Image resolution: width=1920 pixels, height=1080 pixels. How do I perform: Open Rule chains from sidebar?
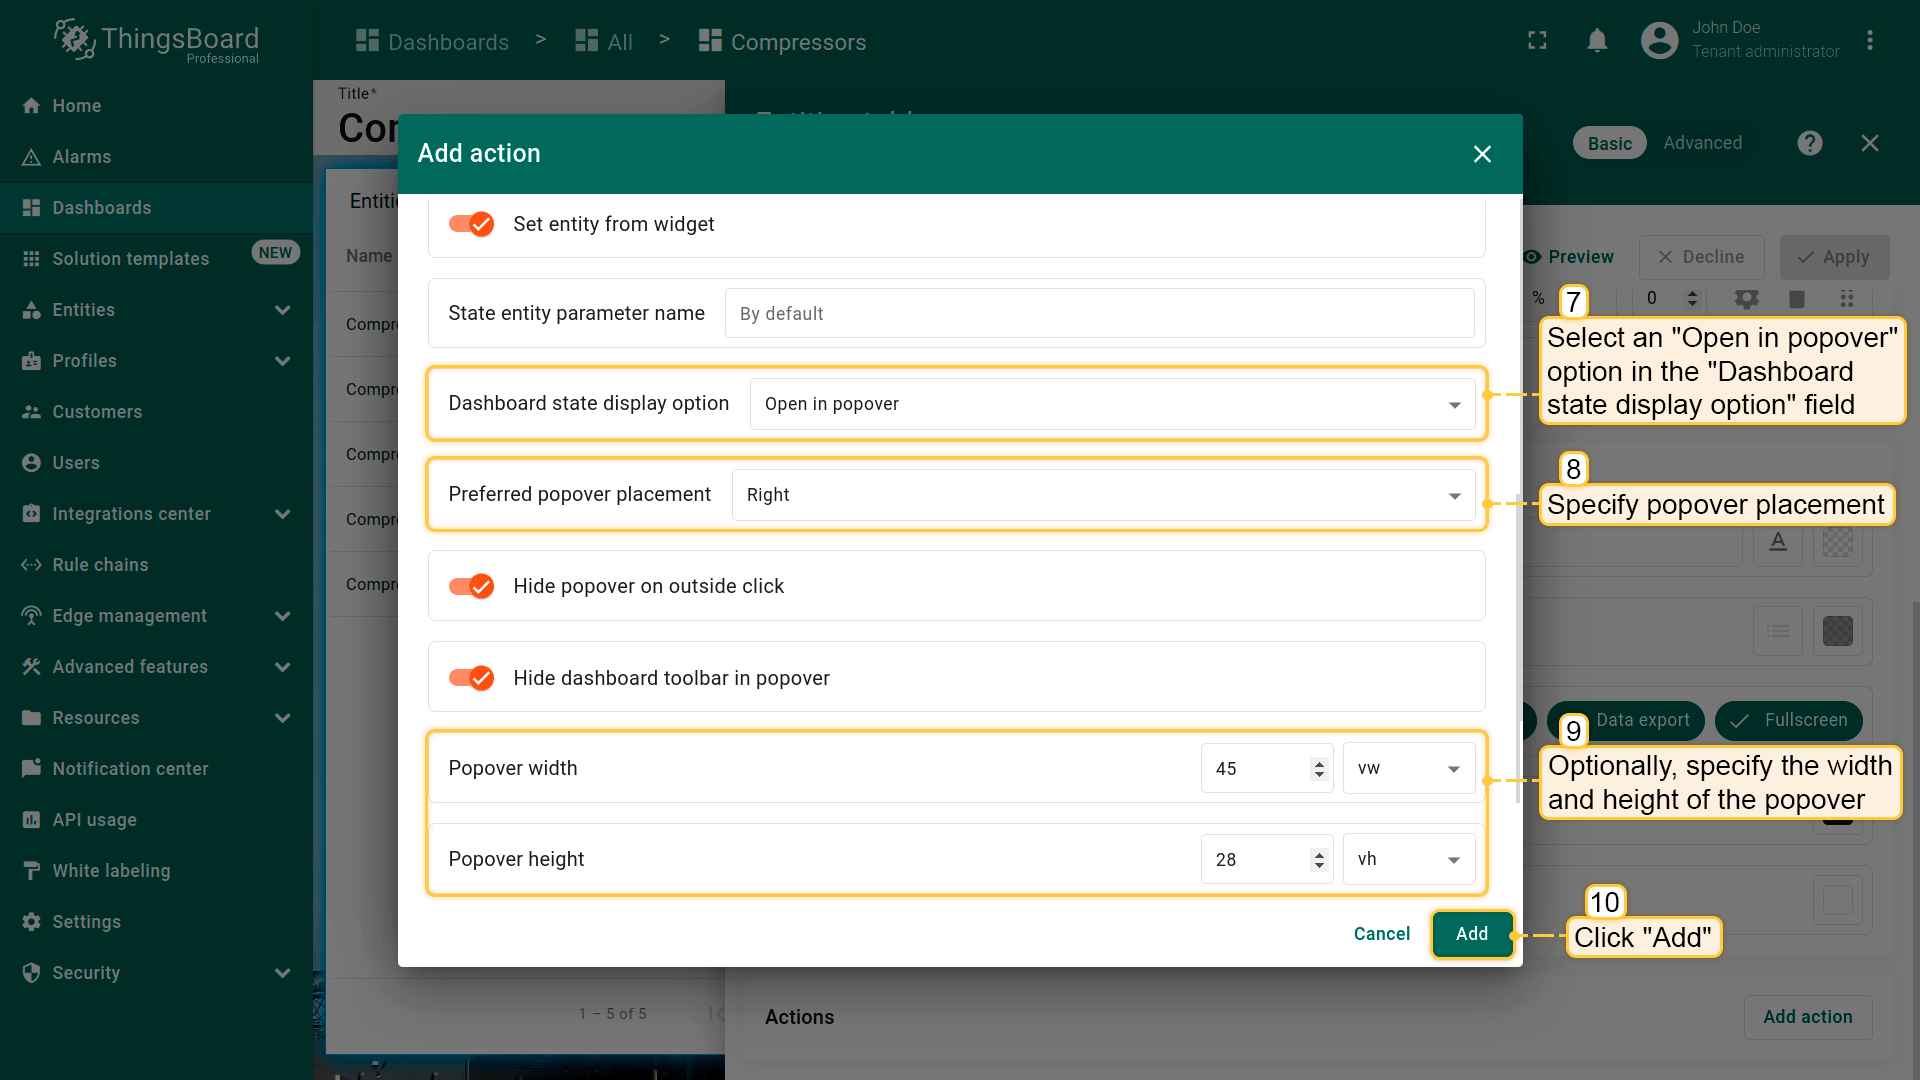click(100, 565)
